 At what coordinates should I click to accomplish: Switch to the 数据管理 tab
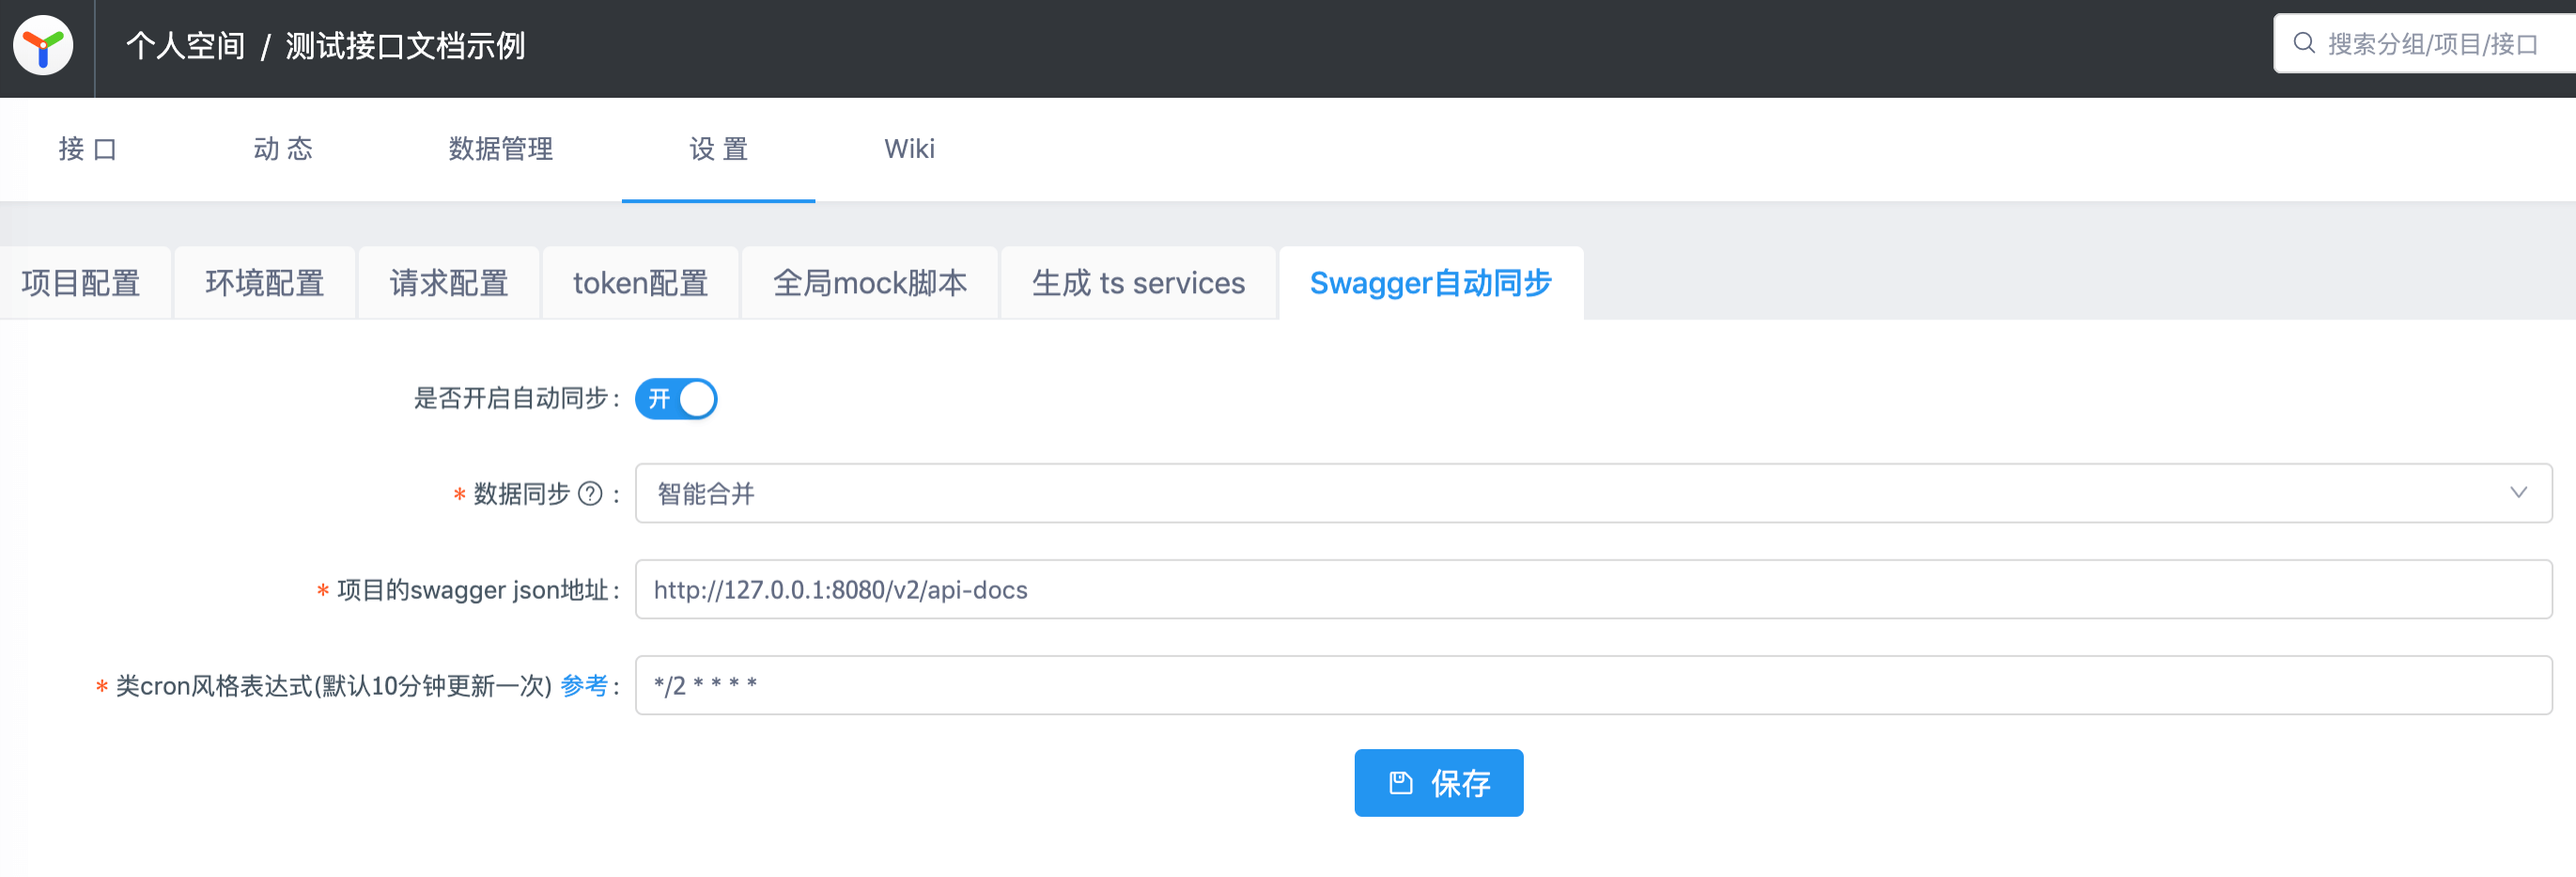500,149
